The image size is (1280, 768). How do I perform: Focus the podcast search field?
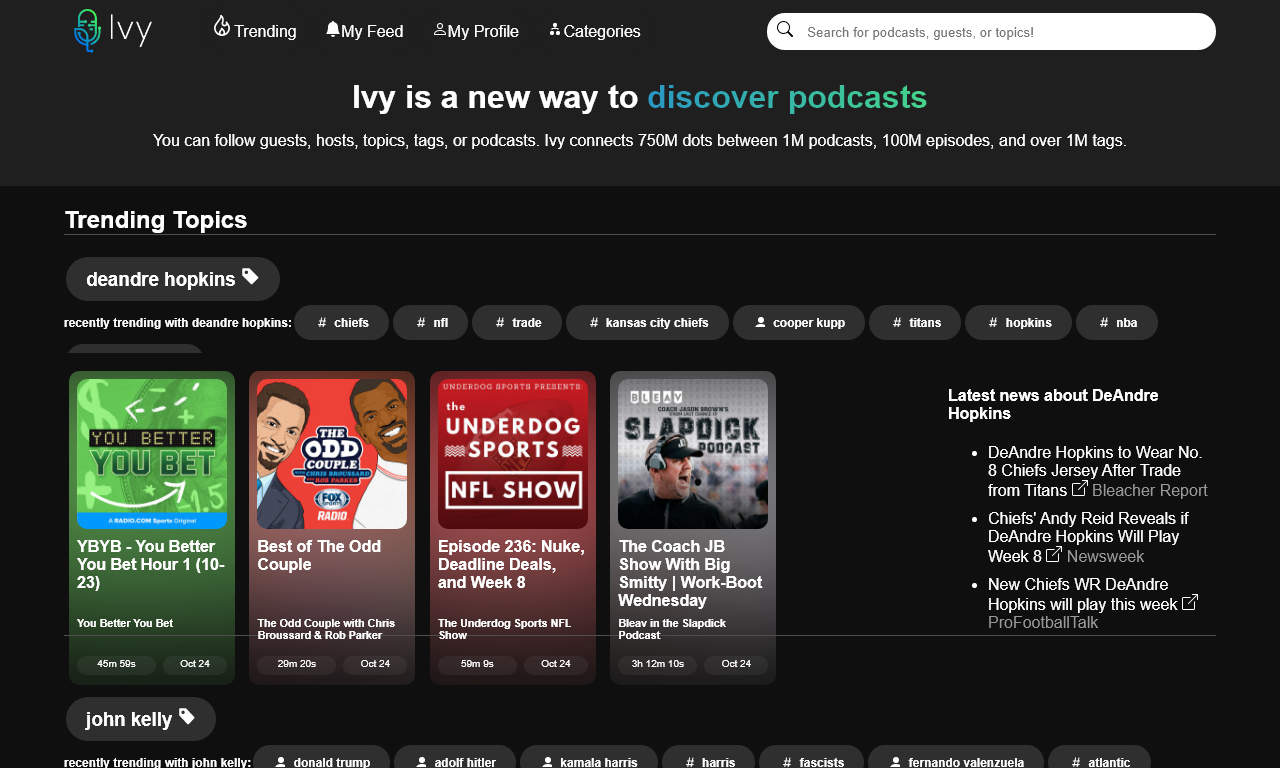(x=1000, y=32)
